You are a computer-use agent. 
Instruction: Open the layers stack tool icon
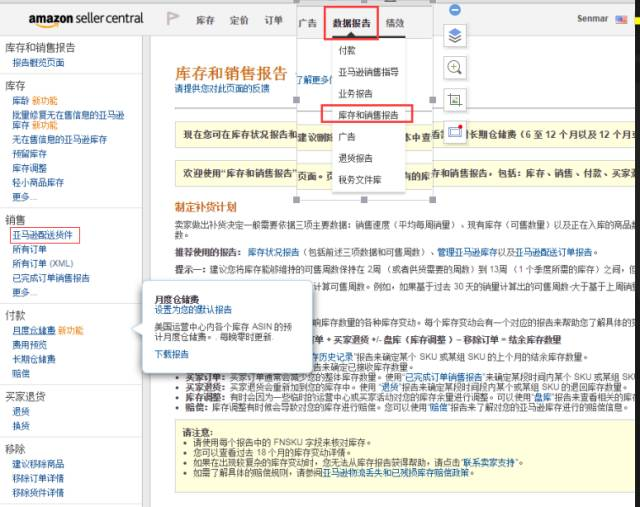(x=455, y=36)
